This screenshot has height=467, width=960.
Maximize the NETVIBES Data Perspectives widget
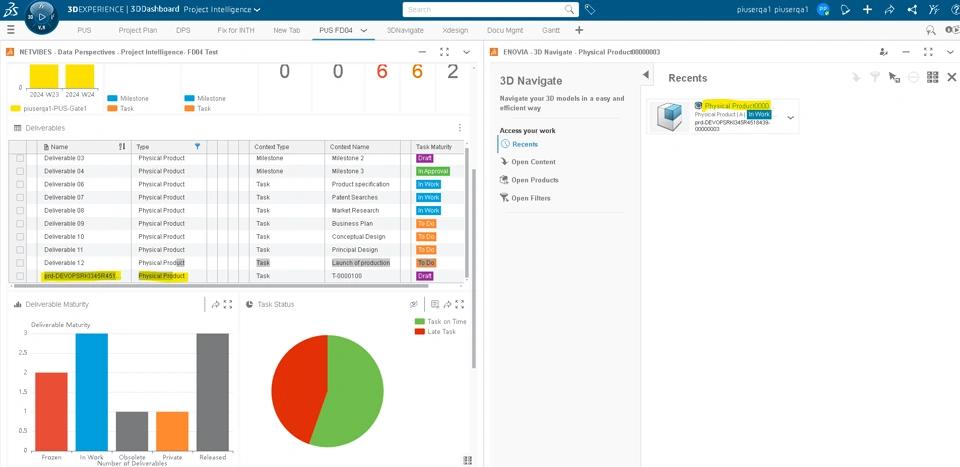click(444, 52)
